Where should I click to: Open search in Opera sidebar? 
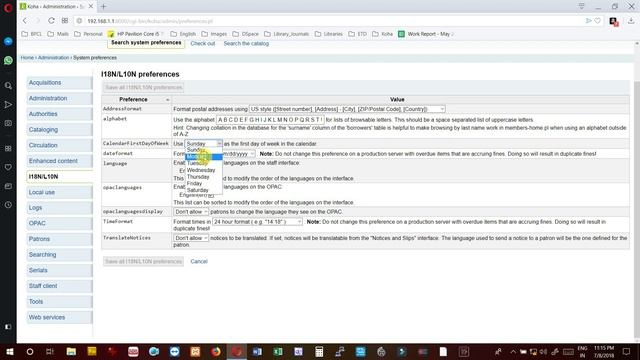tap(8, 86)
